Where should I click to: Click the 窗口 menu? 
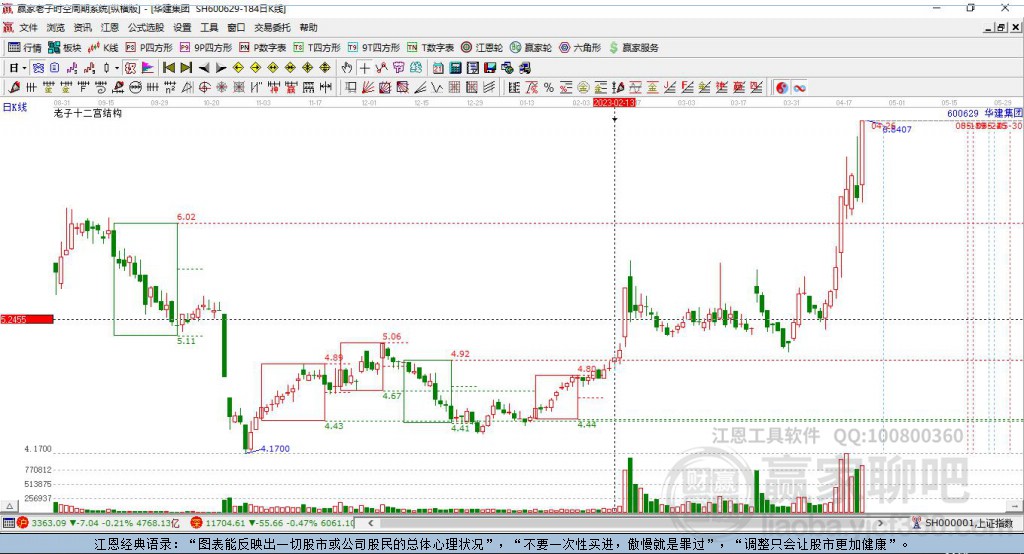coord(236,27)
